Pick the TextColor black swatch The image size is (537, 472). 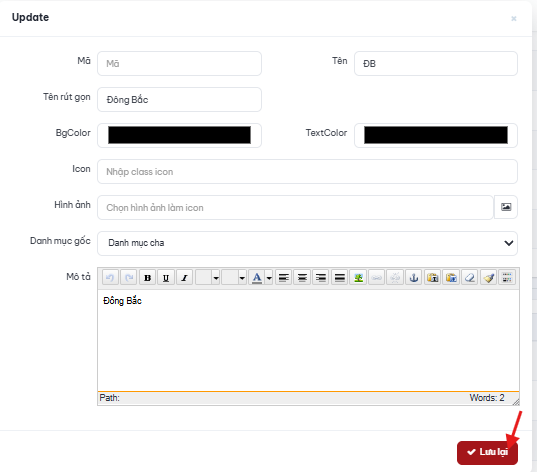436,135
